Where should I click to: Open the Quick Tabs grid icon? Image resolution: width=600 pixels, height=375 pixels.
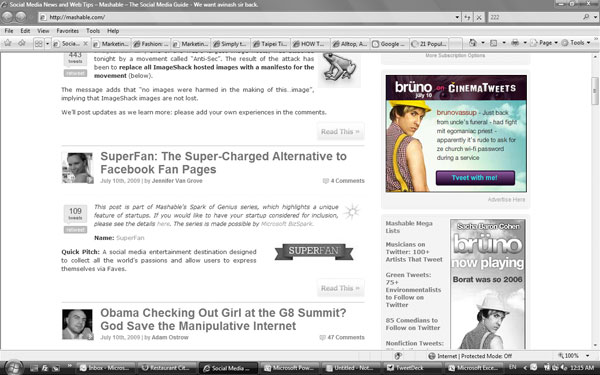point(38,44)
